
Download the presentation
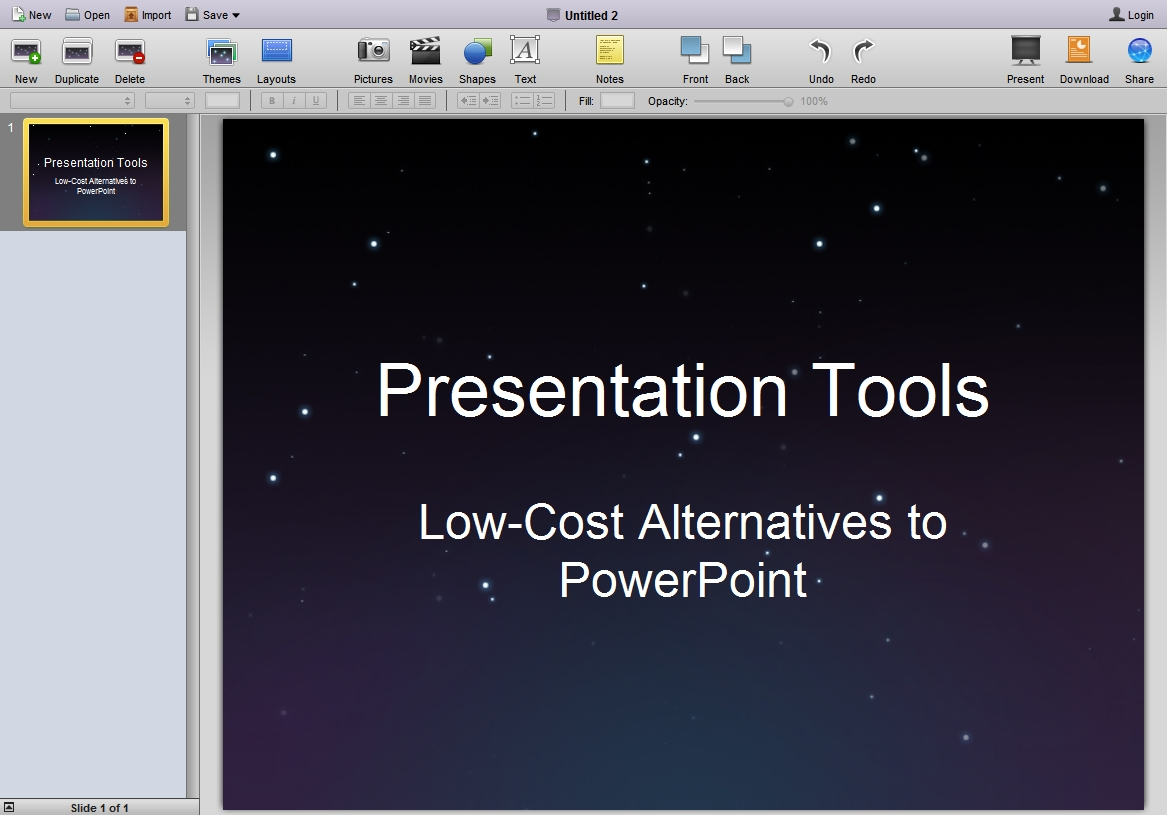coord(1084,60)
